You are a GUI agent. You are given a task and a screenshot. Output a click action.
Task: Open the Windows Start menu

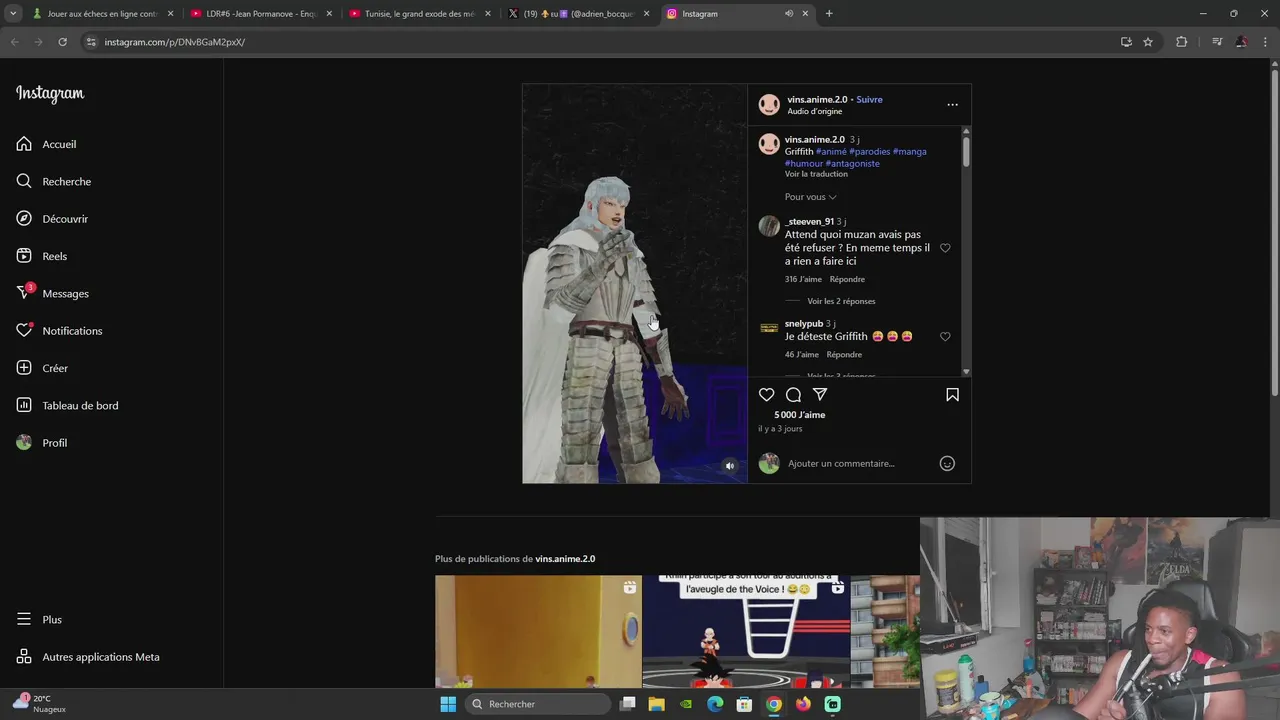point(448,704)
